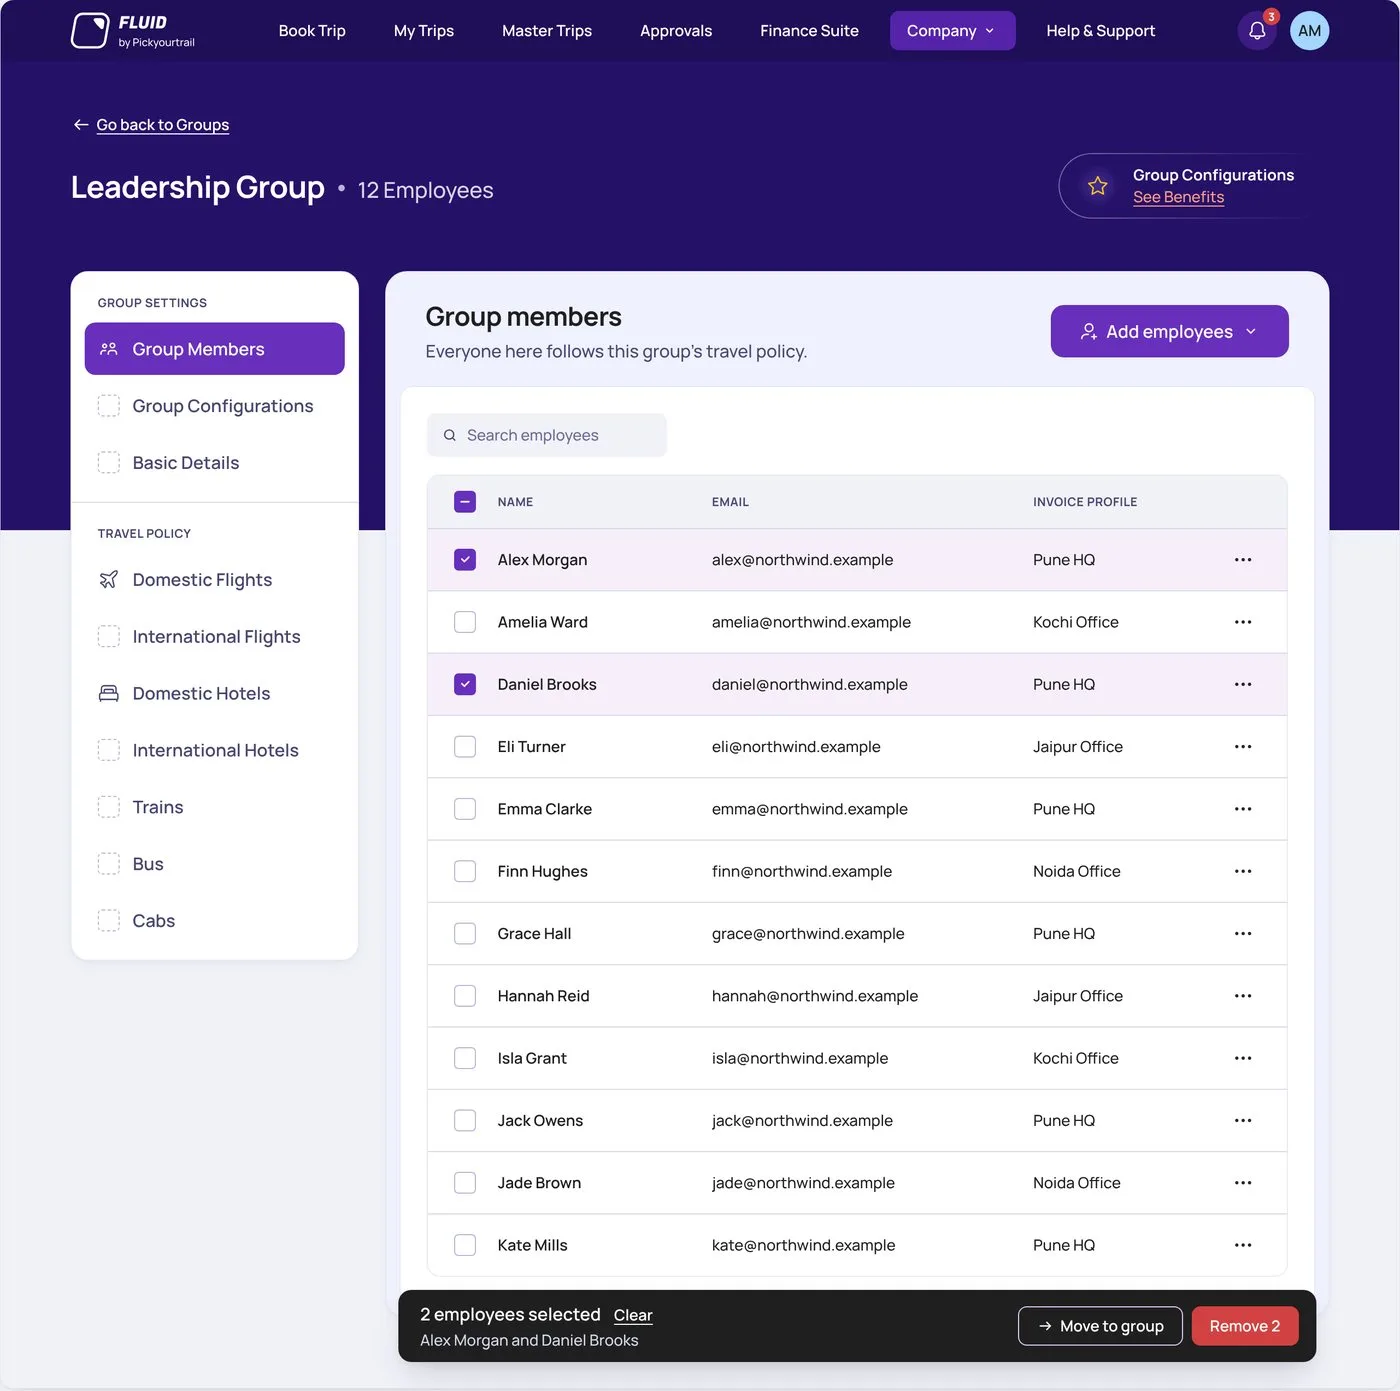Open the Finance Suite menu
The height and width of the screenshot is (1391, 1400).
click(x=809, y=31)
